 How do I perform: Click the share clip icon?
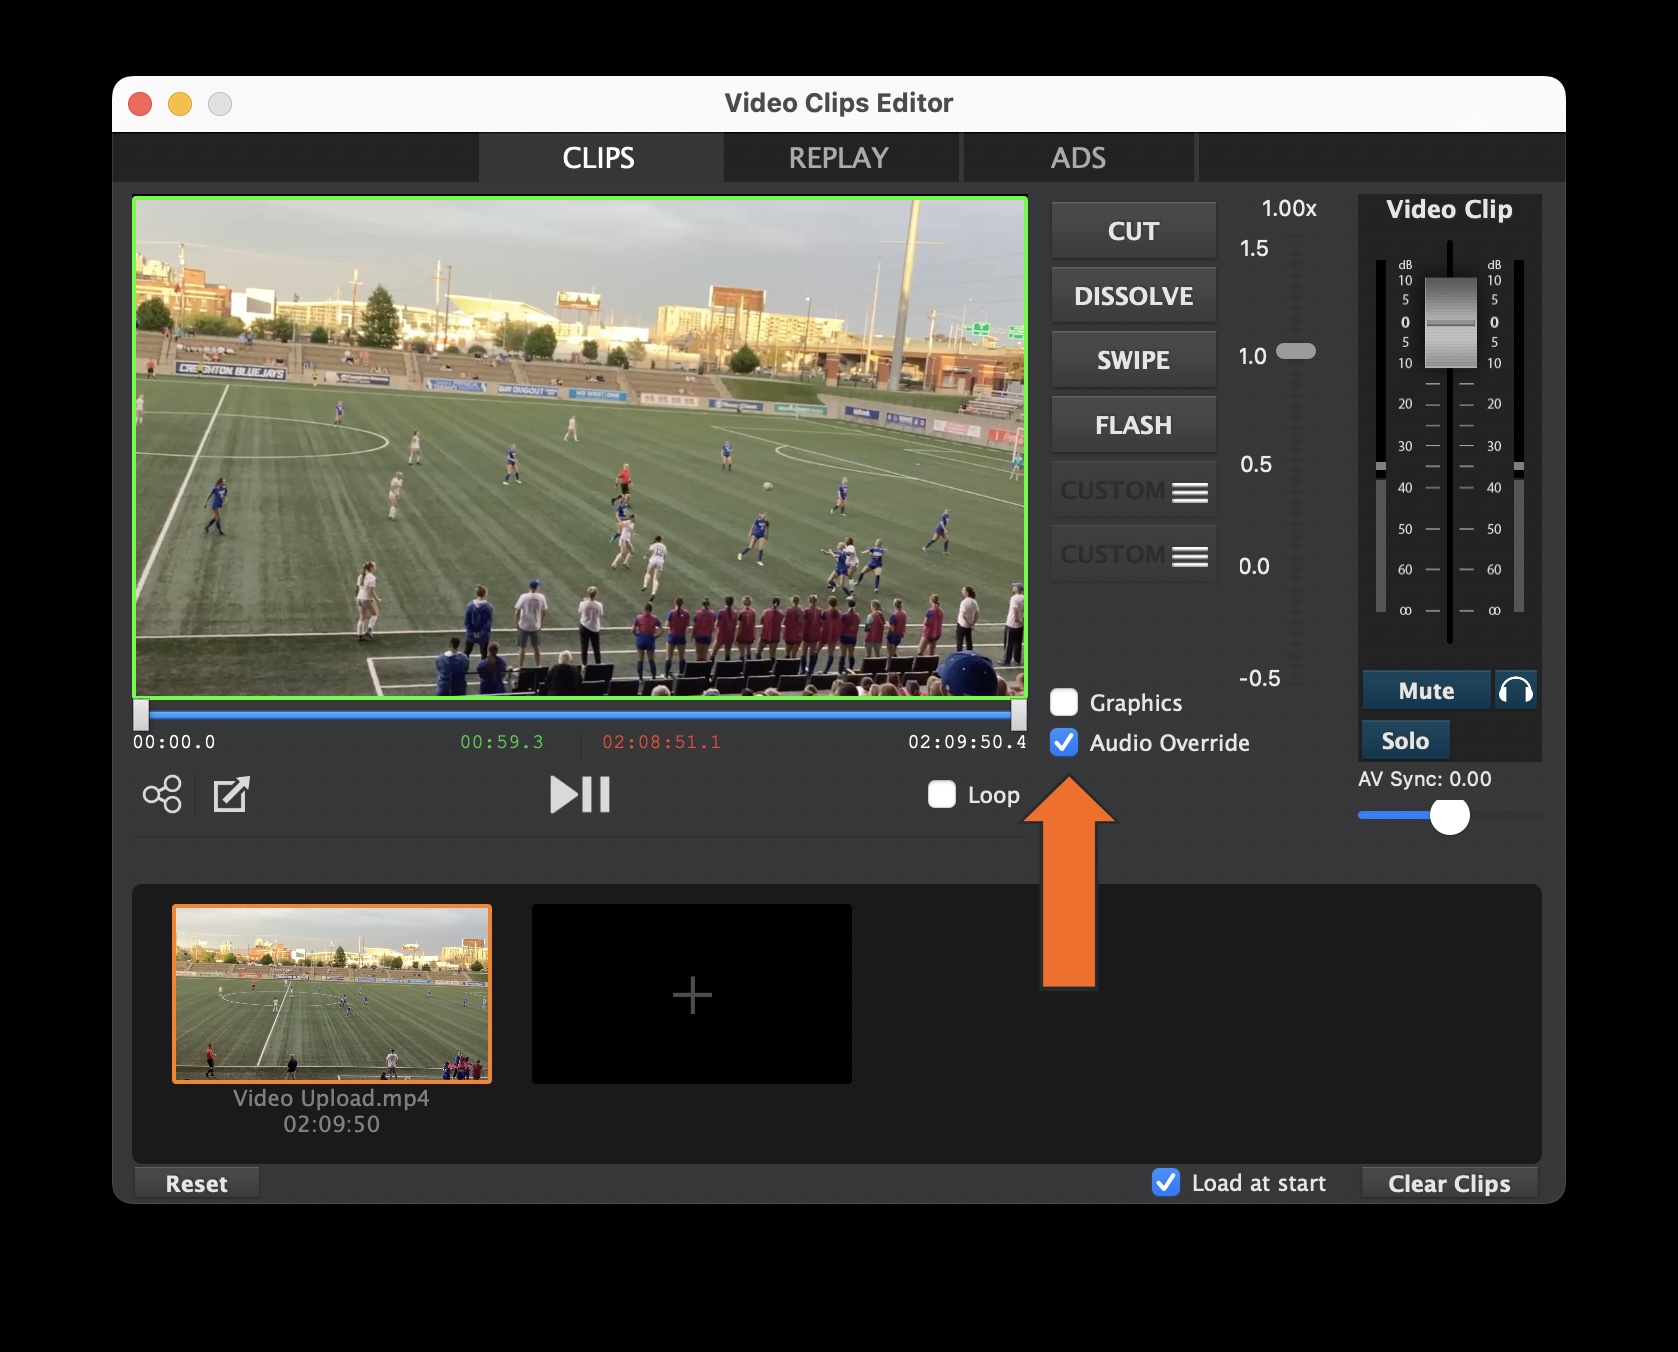[162, 795]
